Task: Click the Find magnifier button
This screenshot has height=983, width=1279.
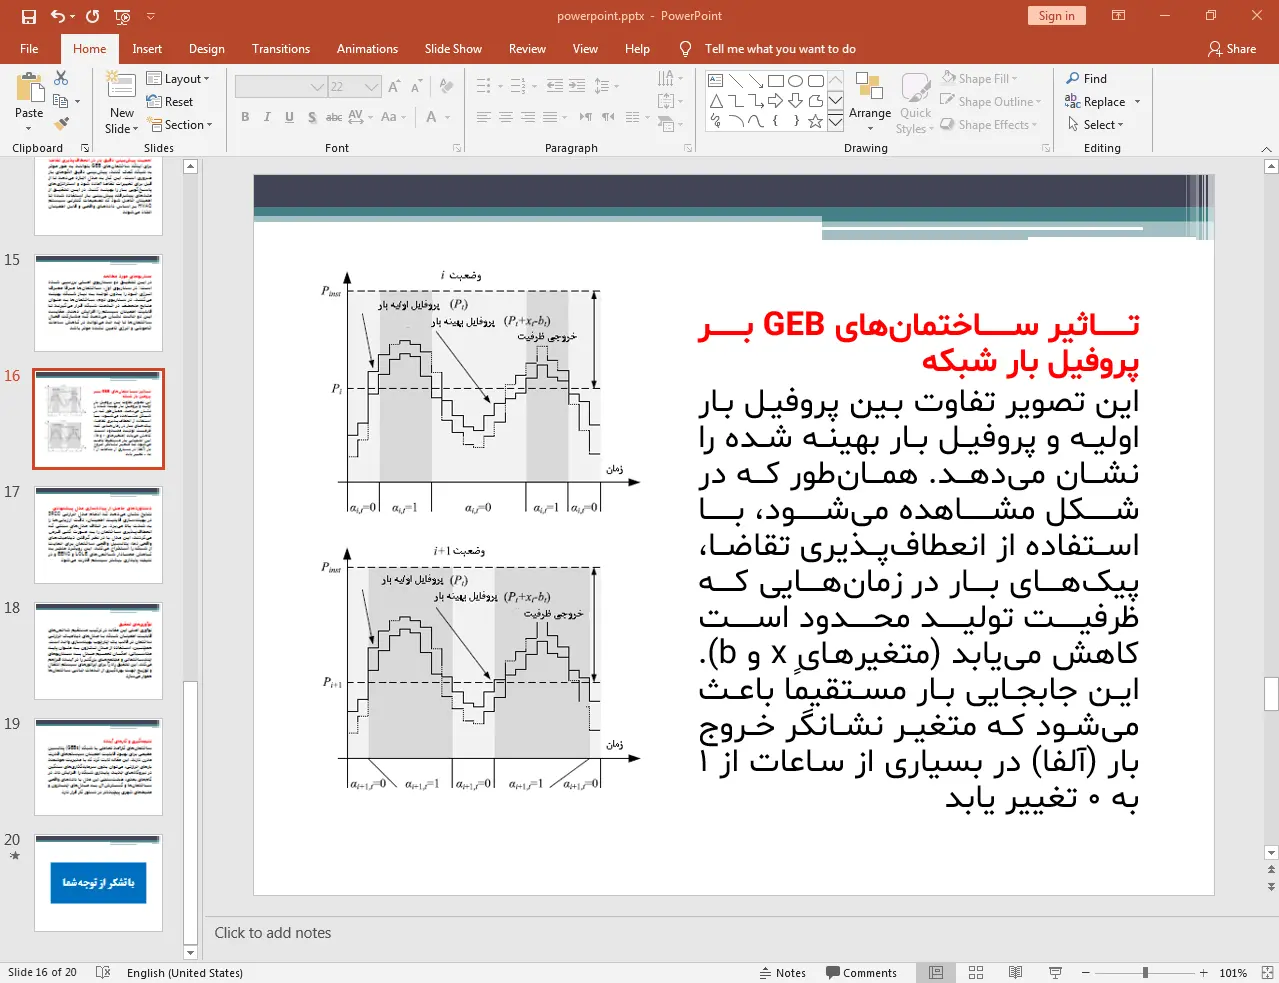Action: (1087, 78)
